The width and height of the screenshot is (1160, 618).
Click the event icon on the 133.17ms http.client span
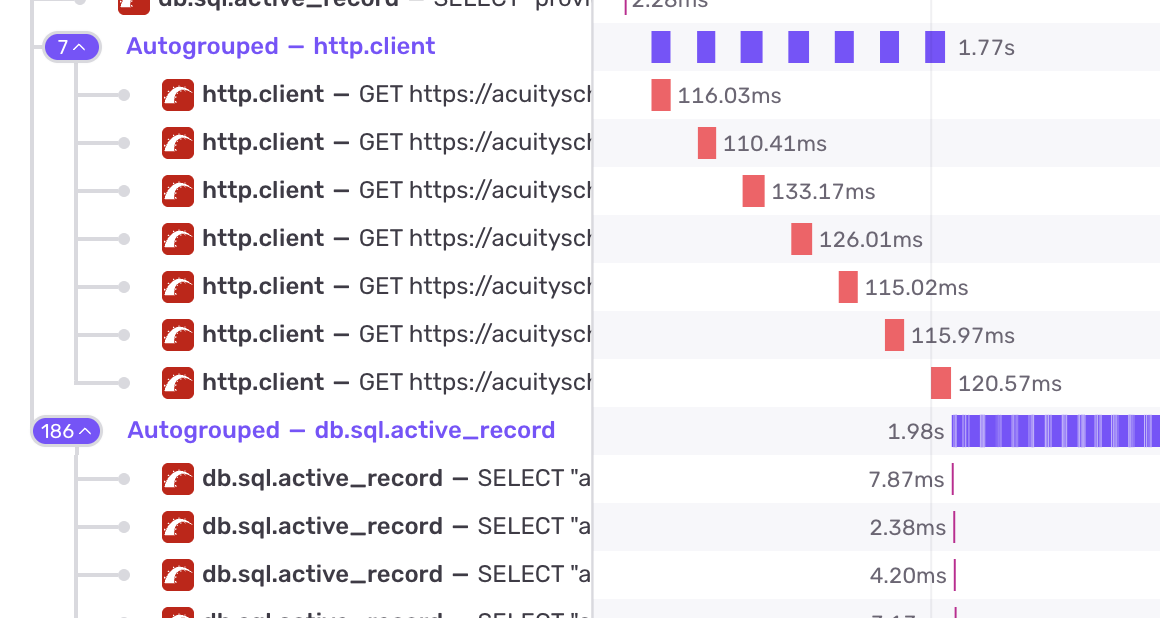pyautogui.click(x=177, y=190)
